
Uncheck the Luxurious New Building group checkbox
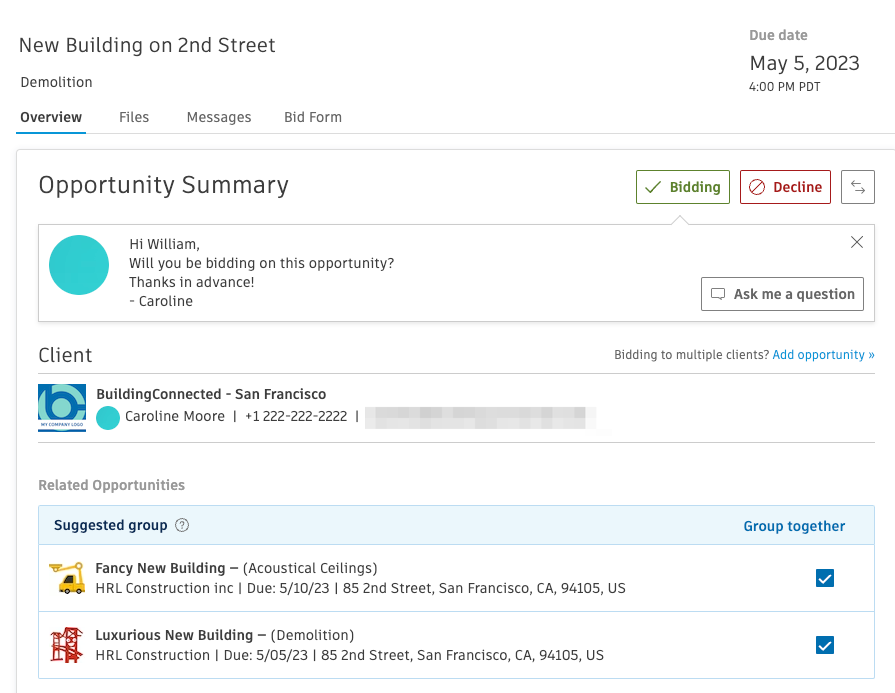[824, 645]
